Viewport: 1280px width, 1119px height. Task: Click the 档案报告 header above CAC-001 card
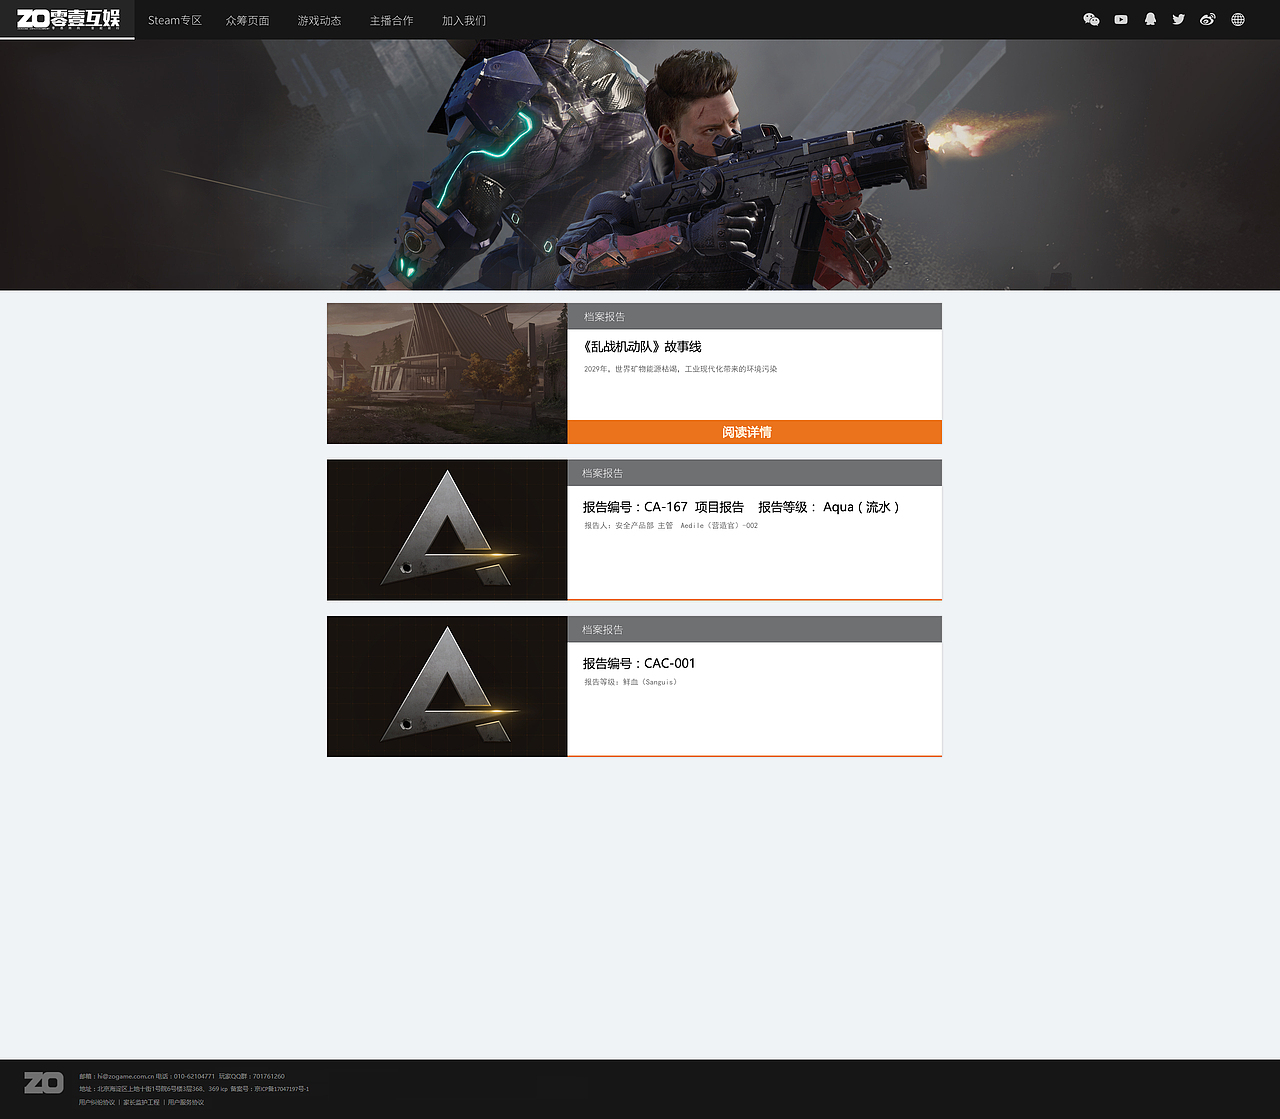tap(603, 630)
